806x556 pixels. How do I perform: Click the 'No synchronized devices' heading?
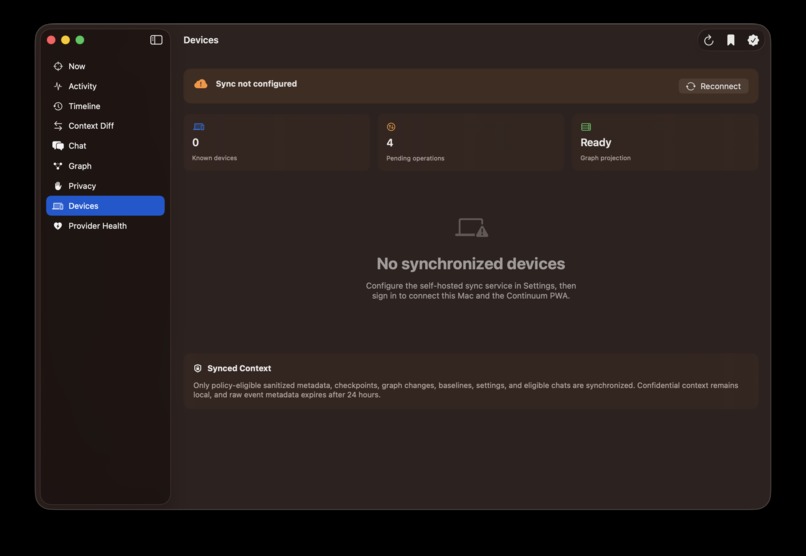(x=471, y=264)
